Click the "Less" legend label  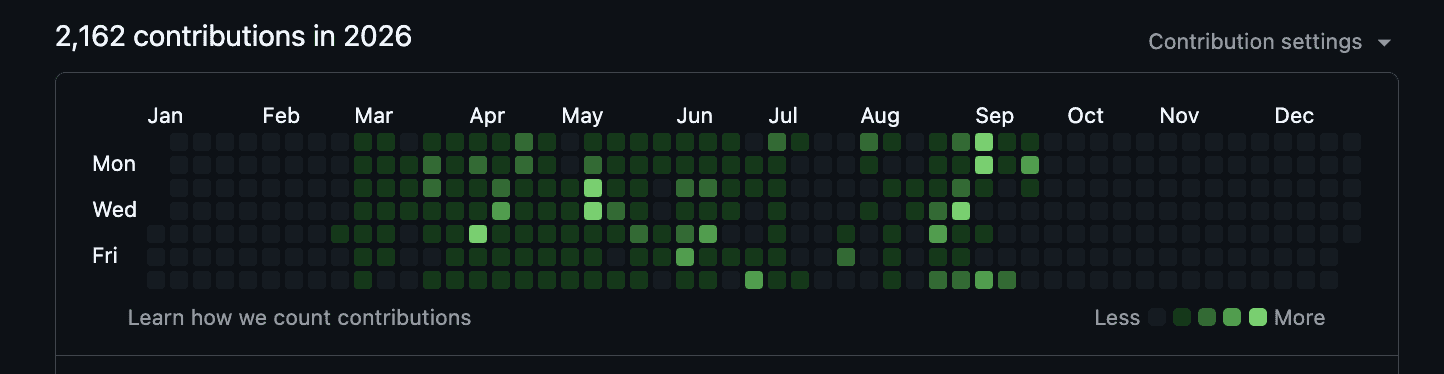coord(1117,318)
